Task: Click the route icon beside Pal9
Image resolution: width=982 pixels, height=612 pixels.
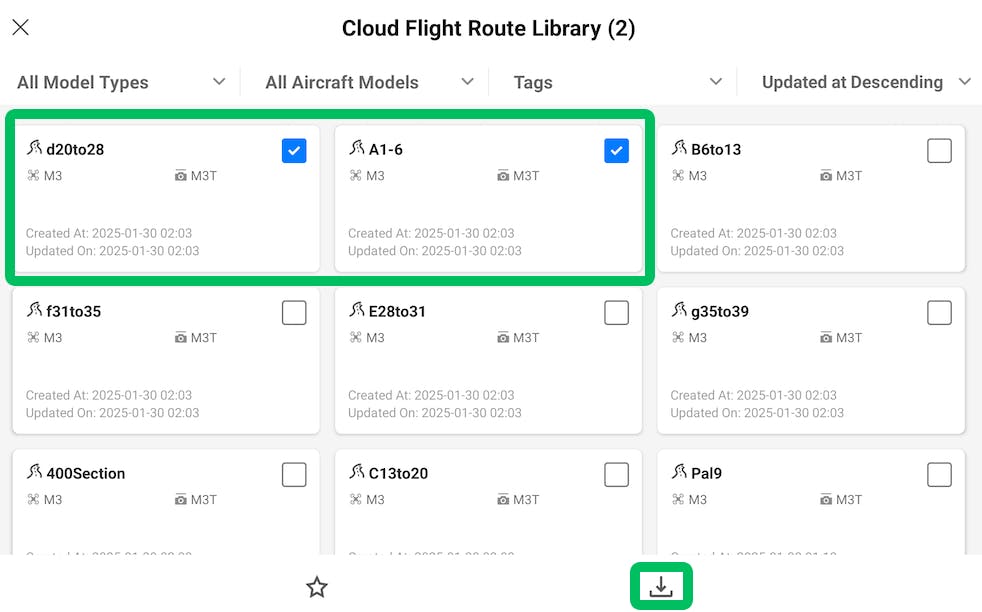Action: (x=679, y=473)
